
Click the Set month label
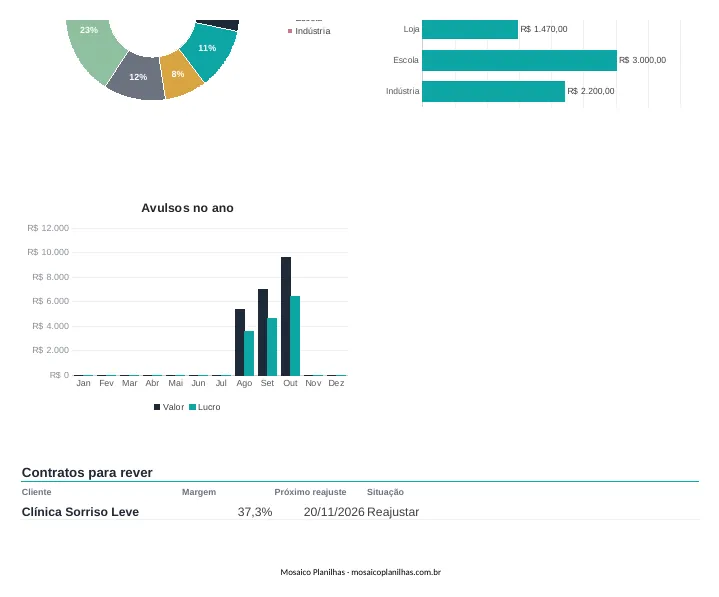[267, 383]
